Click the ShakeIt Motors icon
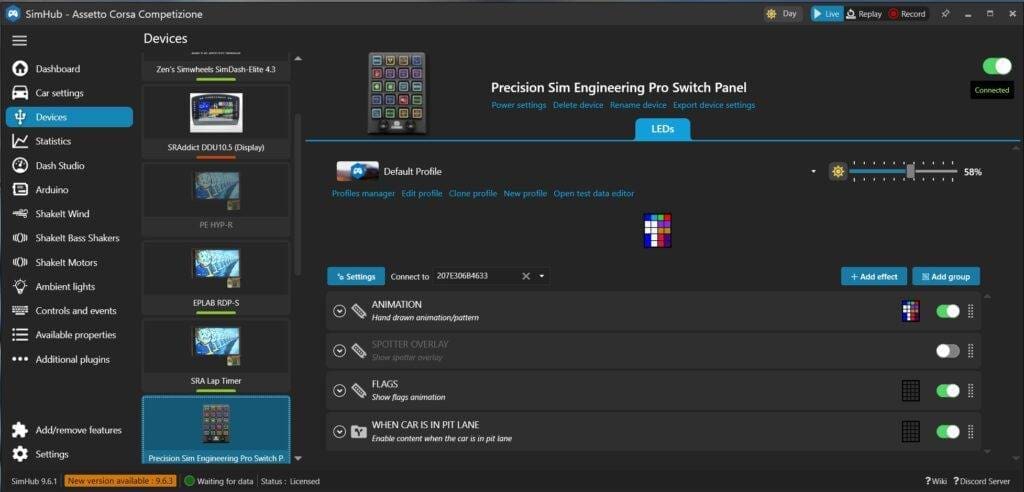1024x492 pixels. 20,262
